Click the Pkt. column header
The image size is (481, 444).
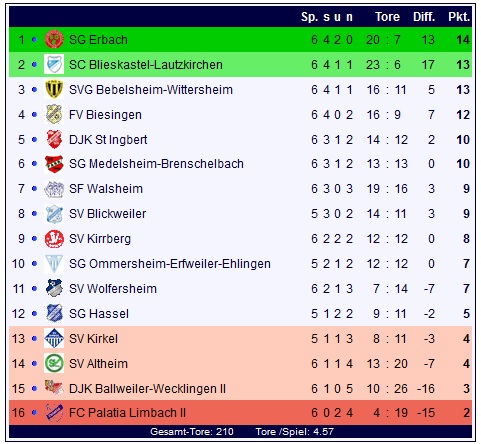tap(459, 17)
